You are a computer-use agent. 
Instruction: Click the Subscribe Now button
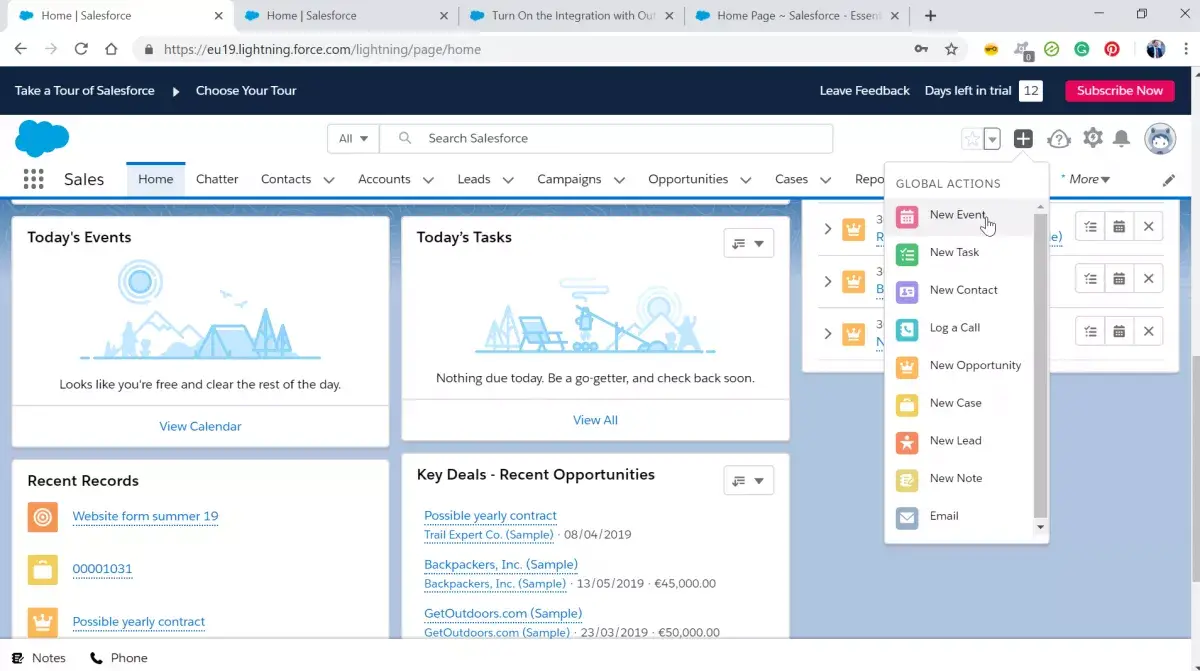tap(1120, 90)
